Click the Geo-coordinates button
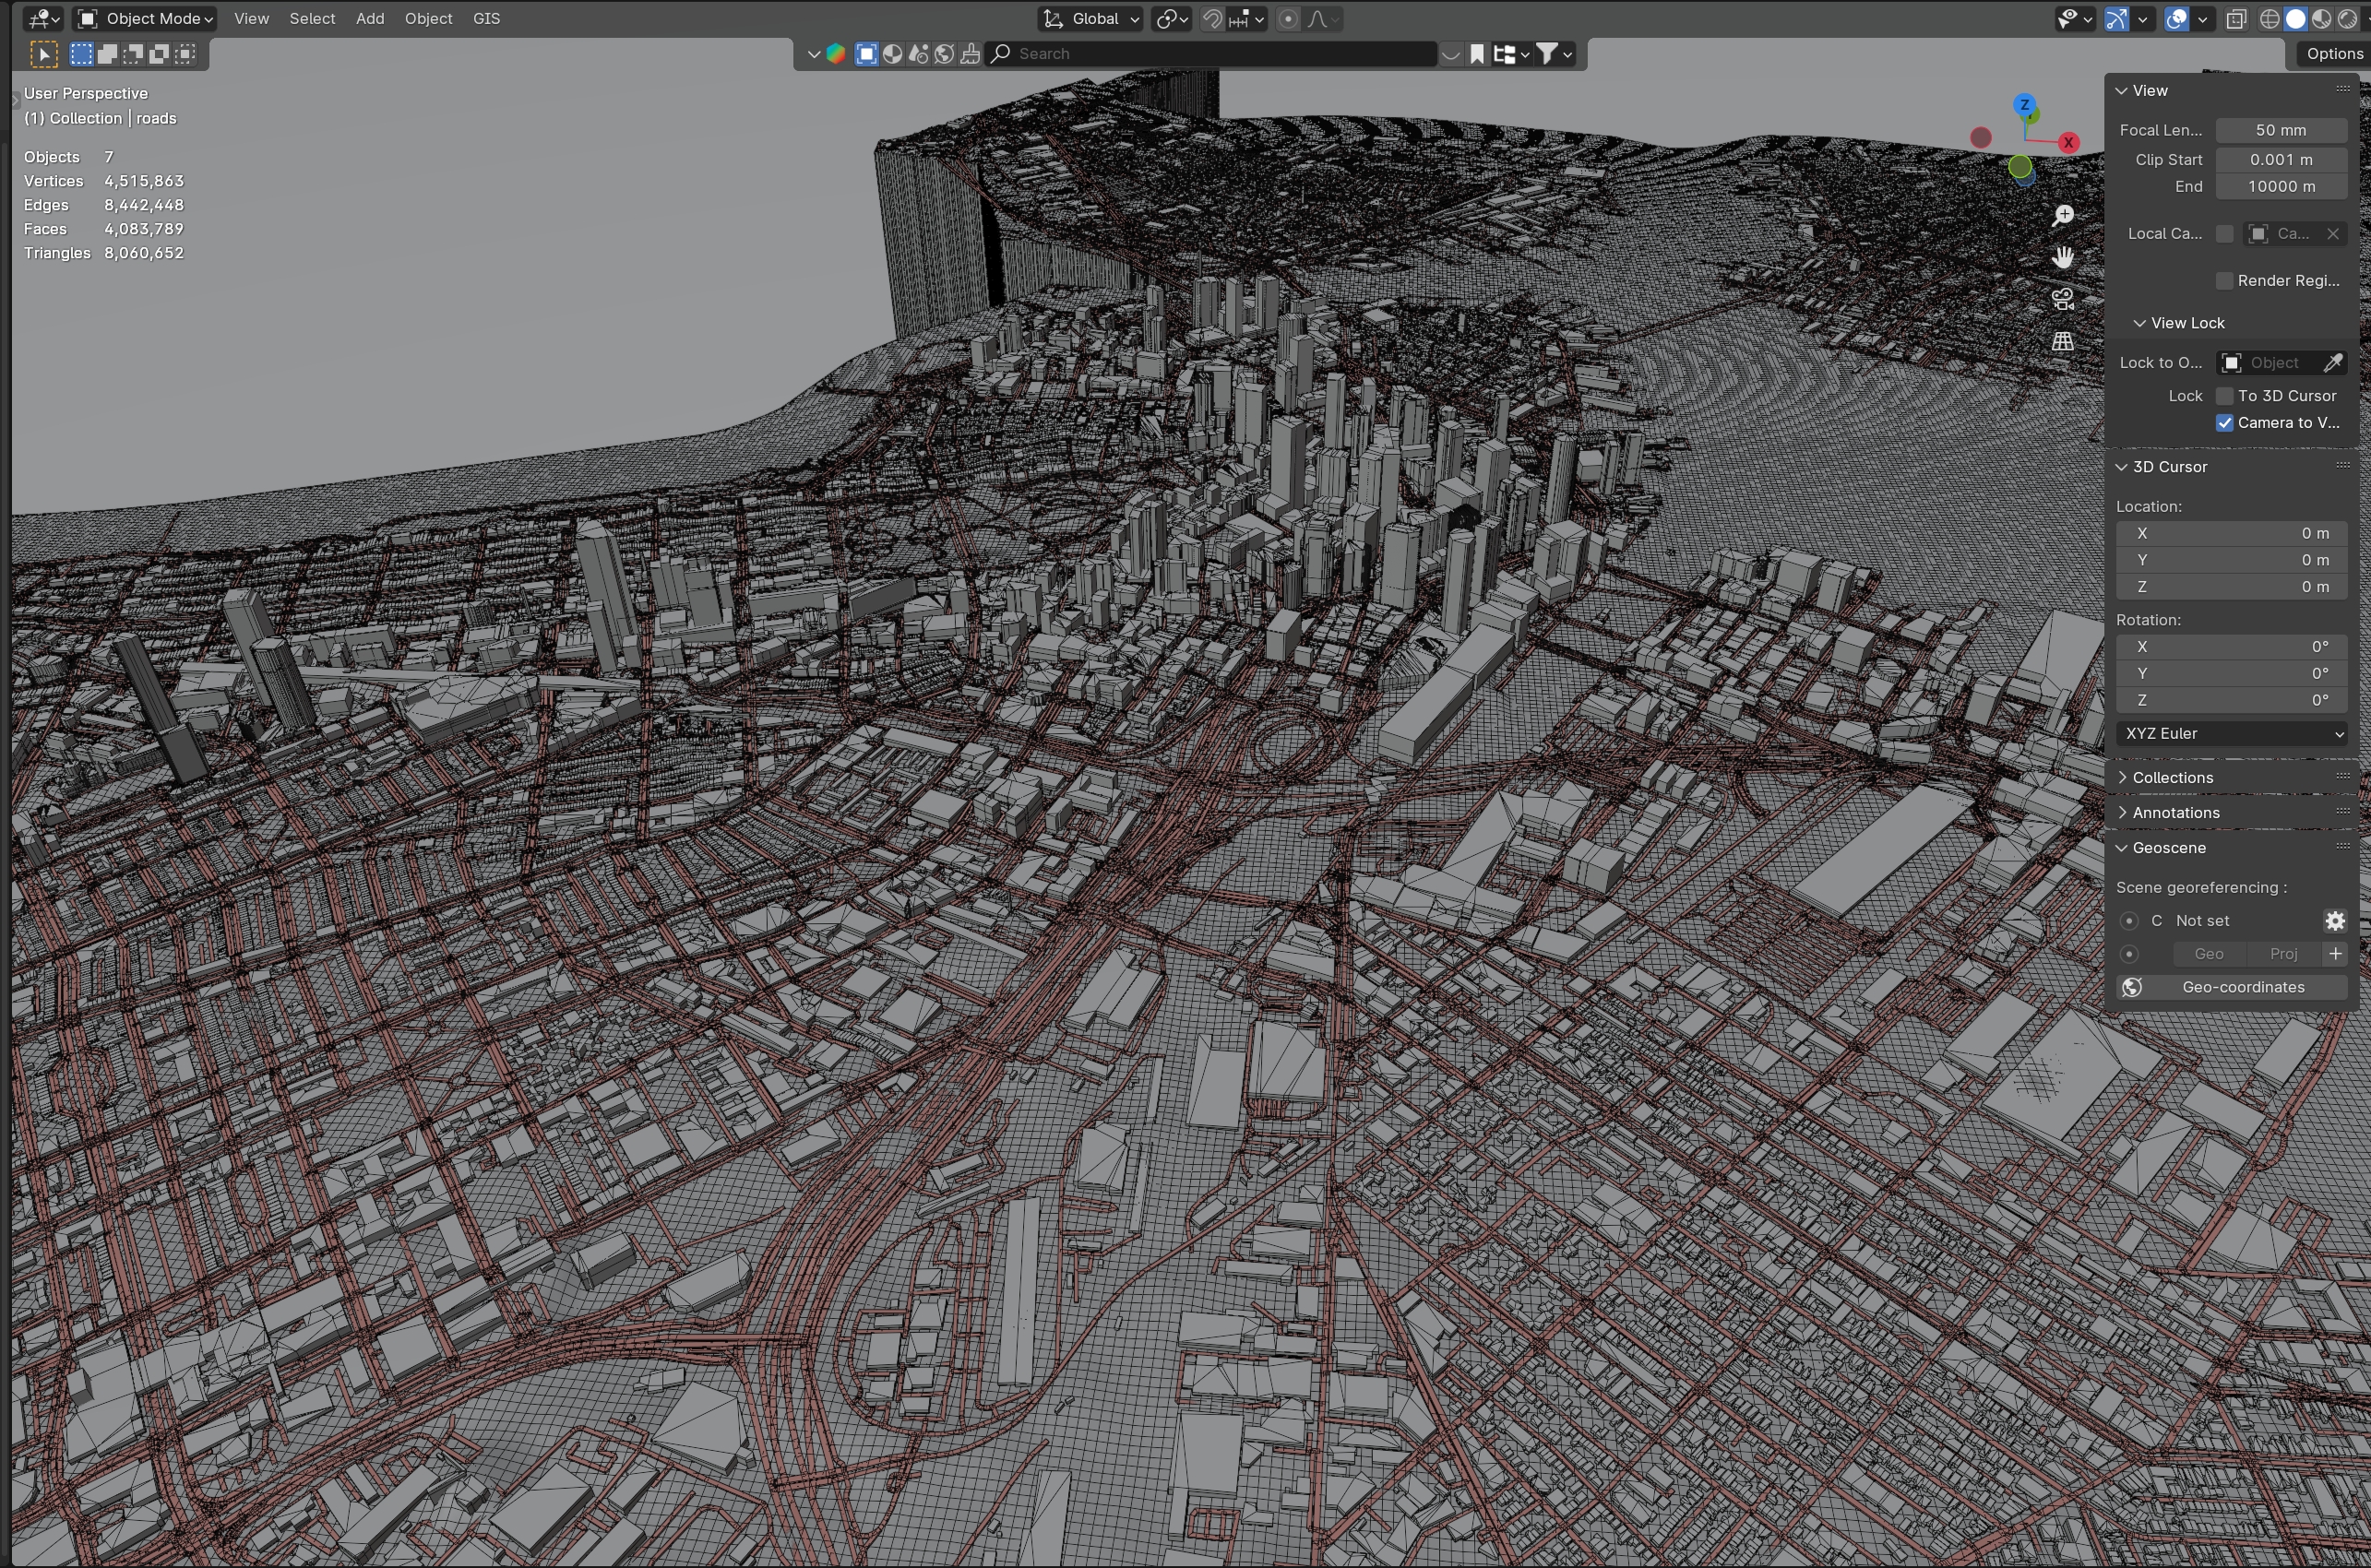The width and height of the screenshot is (2371, 1568). click(x=2242, y=987)
